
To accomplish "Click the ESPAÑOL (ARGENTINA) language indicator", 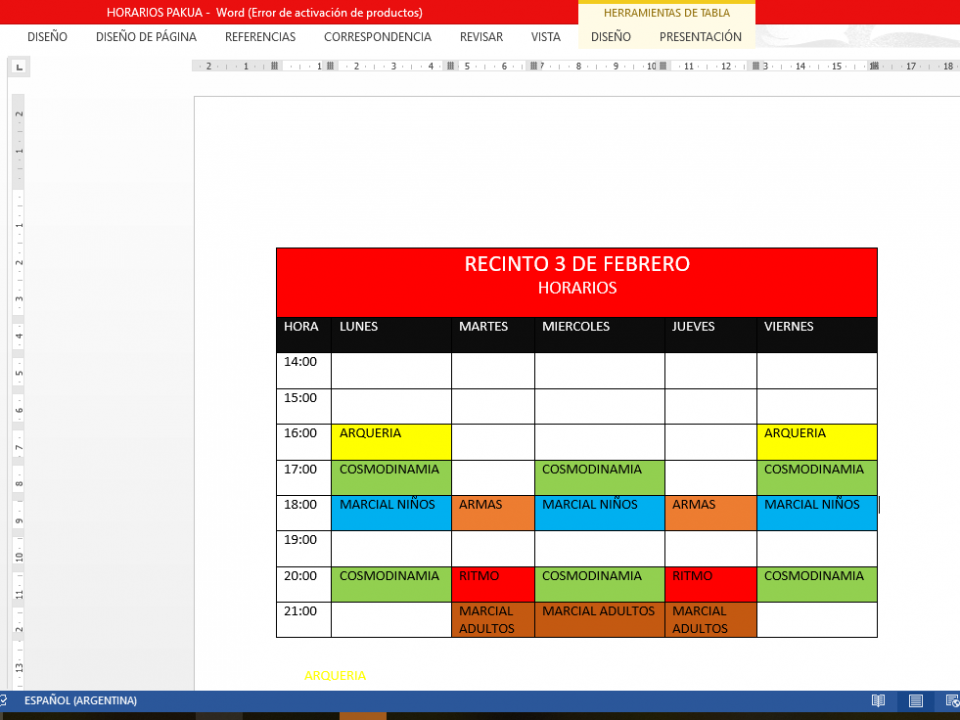I will 80,700.
